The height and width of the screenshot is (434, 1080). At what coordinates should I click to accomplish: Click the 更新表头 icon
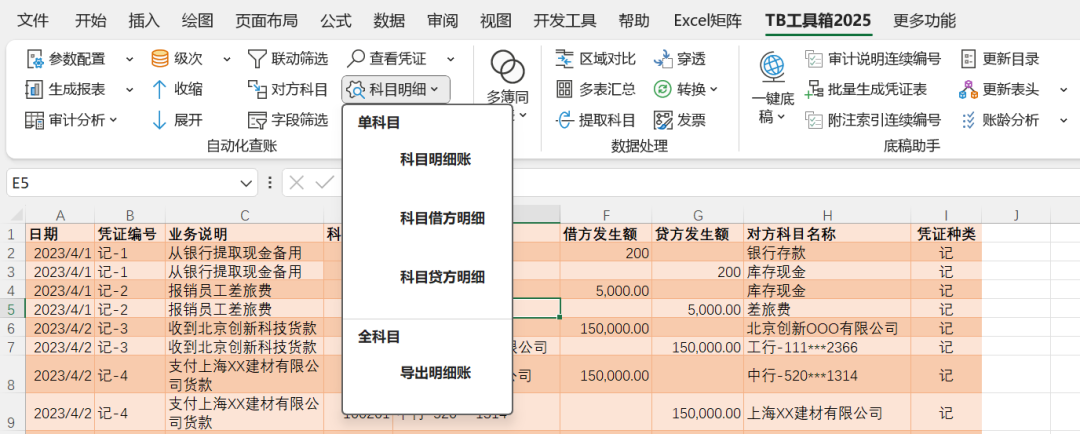(x=968, y=89)
